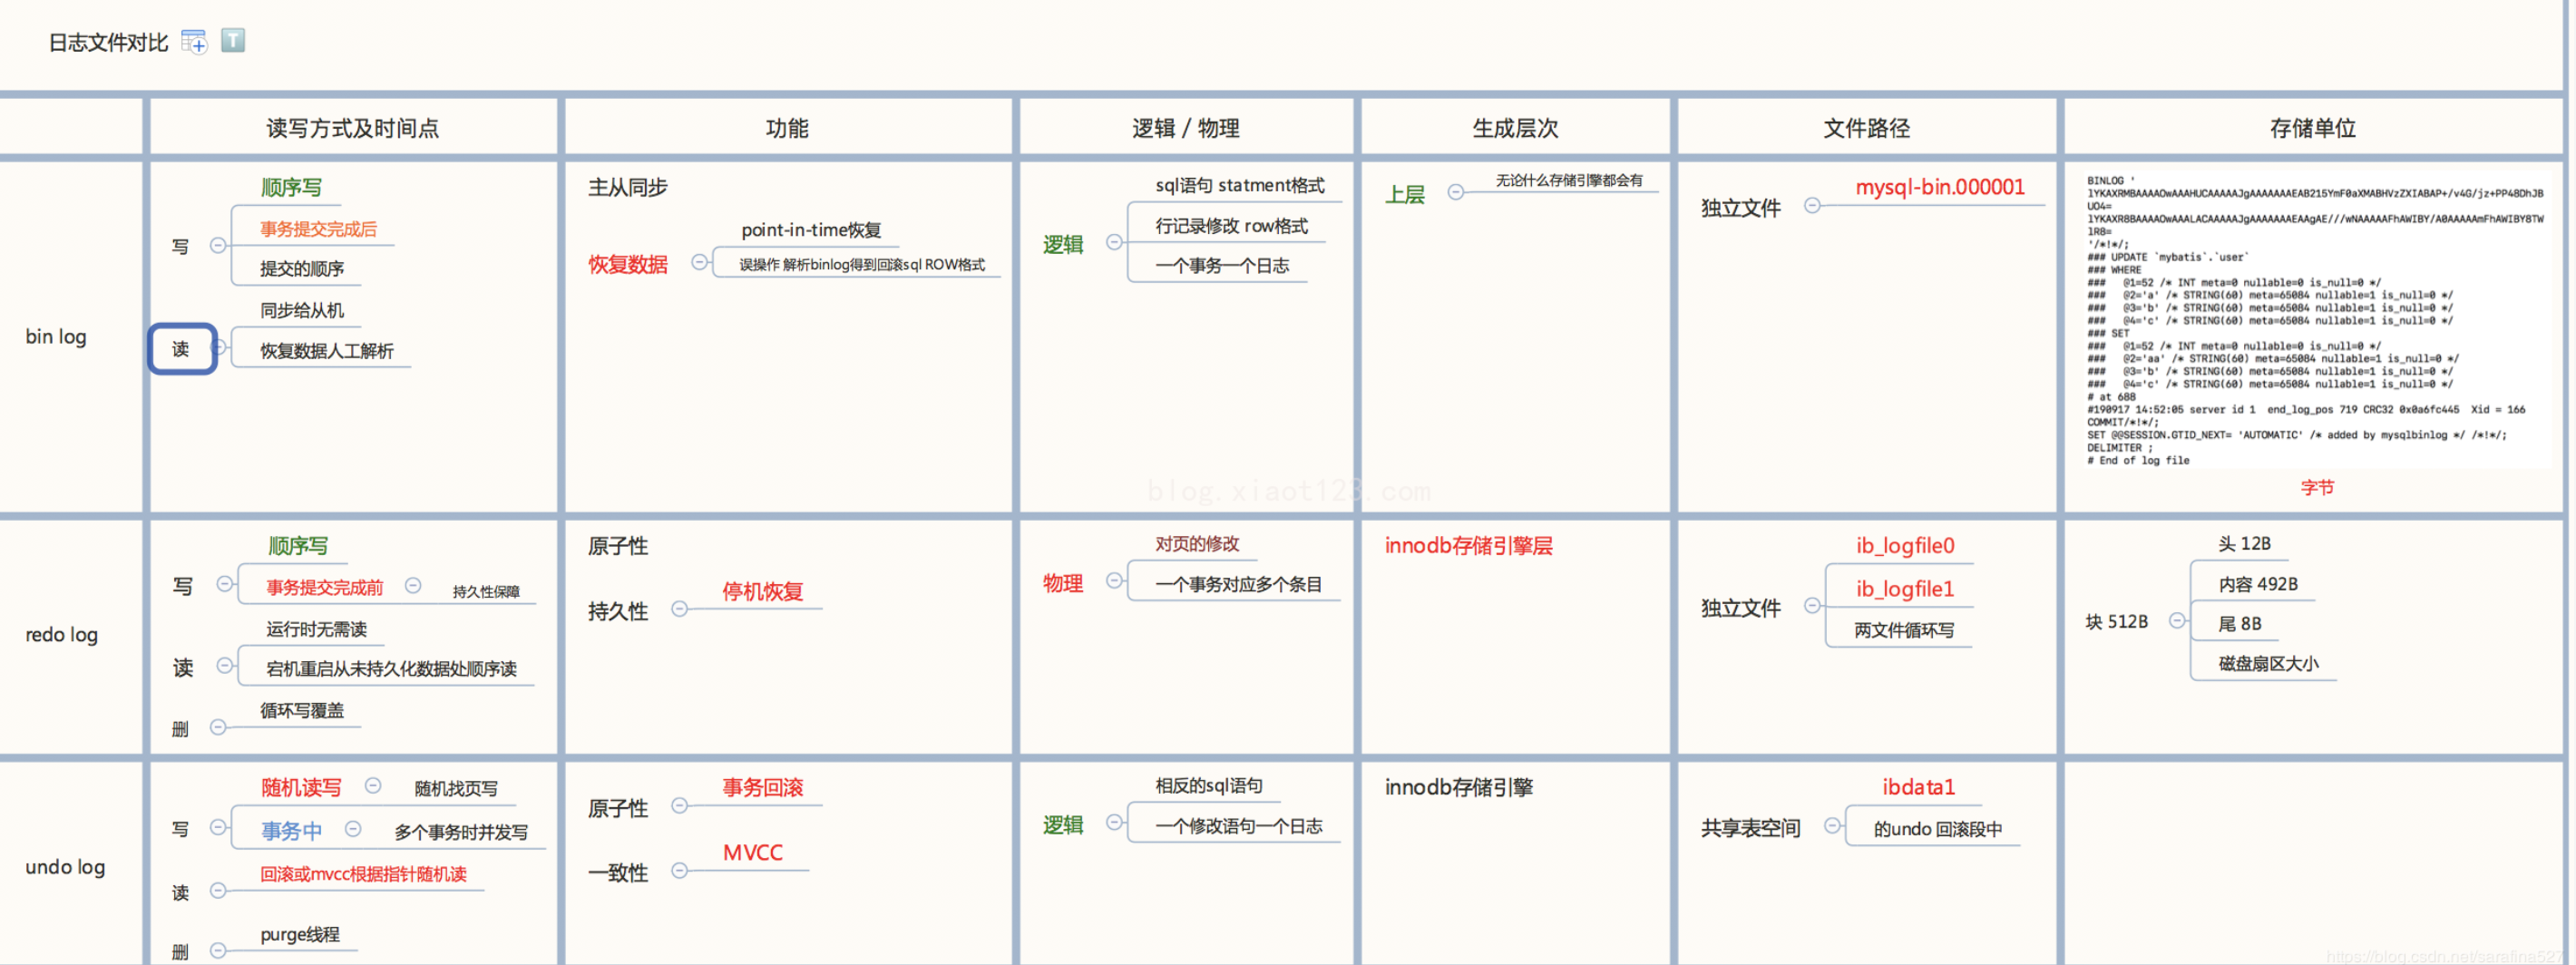Collapse the 上层 node toggle
Viewport: 2576px width, 965px height.
pos(1457,192)
